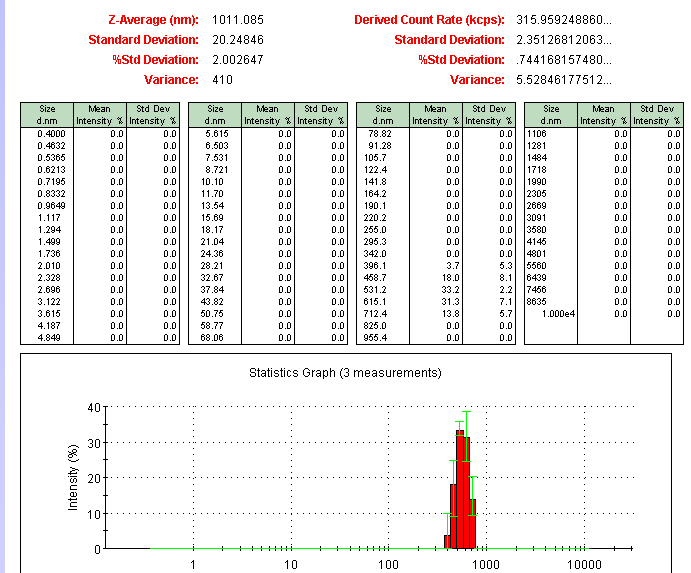Image resolution: width=691 pixels, height=573 pixels.
Task: Click the std dev intensity value 8.1
Action: 506,278
